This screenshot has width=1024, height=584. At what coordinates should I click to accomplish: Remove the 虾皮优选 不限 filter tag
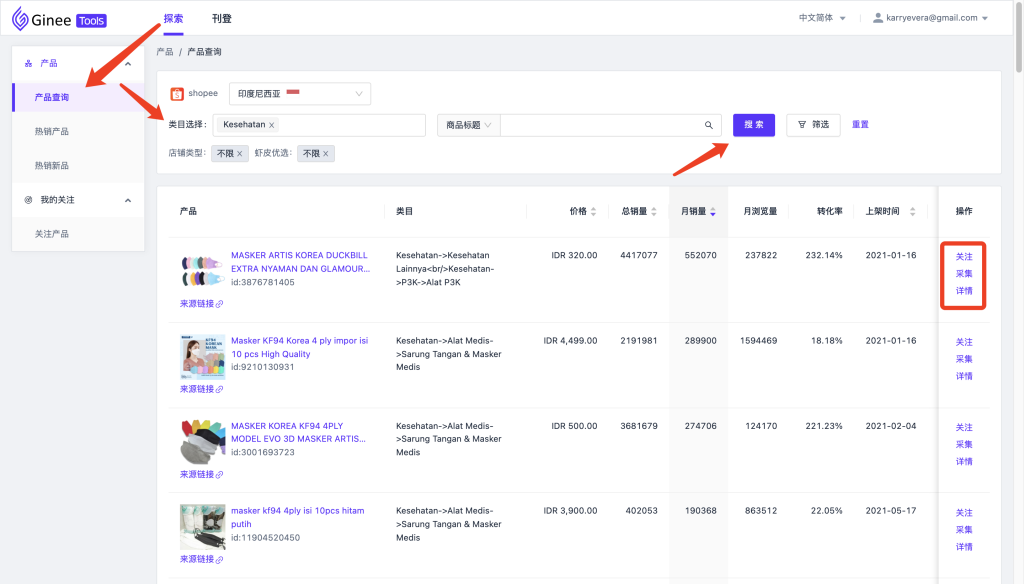(x=326, y=154)
